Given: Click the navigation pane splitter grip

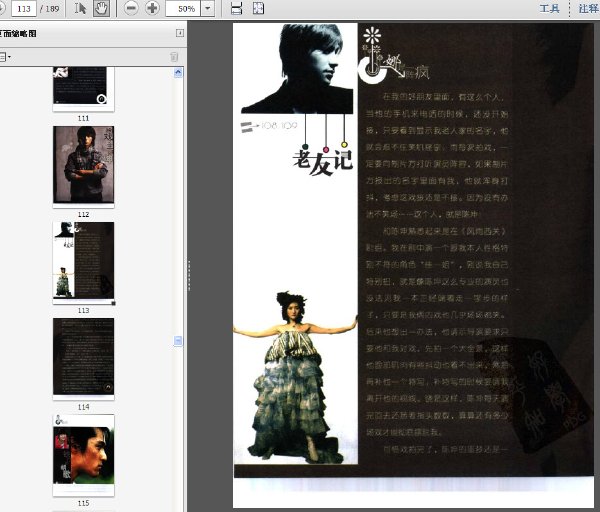Looking at the screenshot, I should [x=189, y=276].
